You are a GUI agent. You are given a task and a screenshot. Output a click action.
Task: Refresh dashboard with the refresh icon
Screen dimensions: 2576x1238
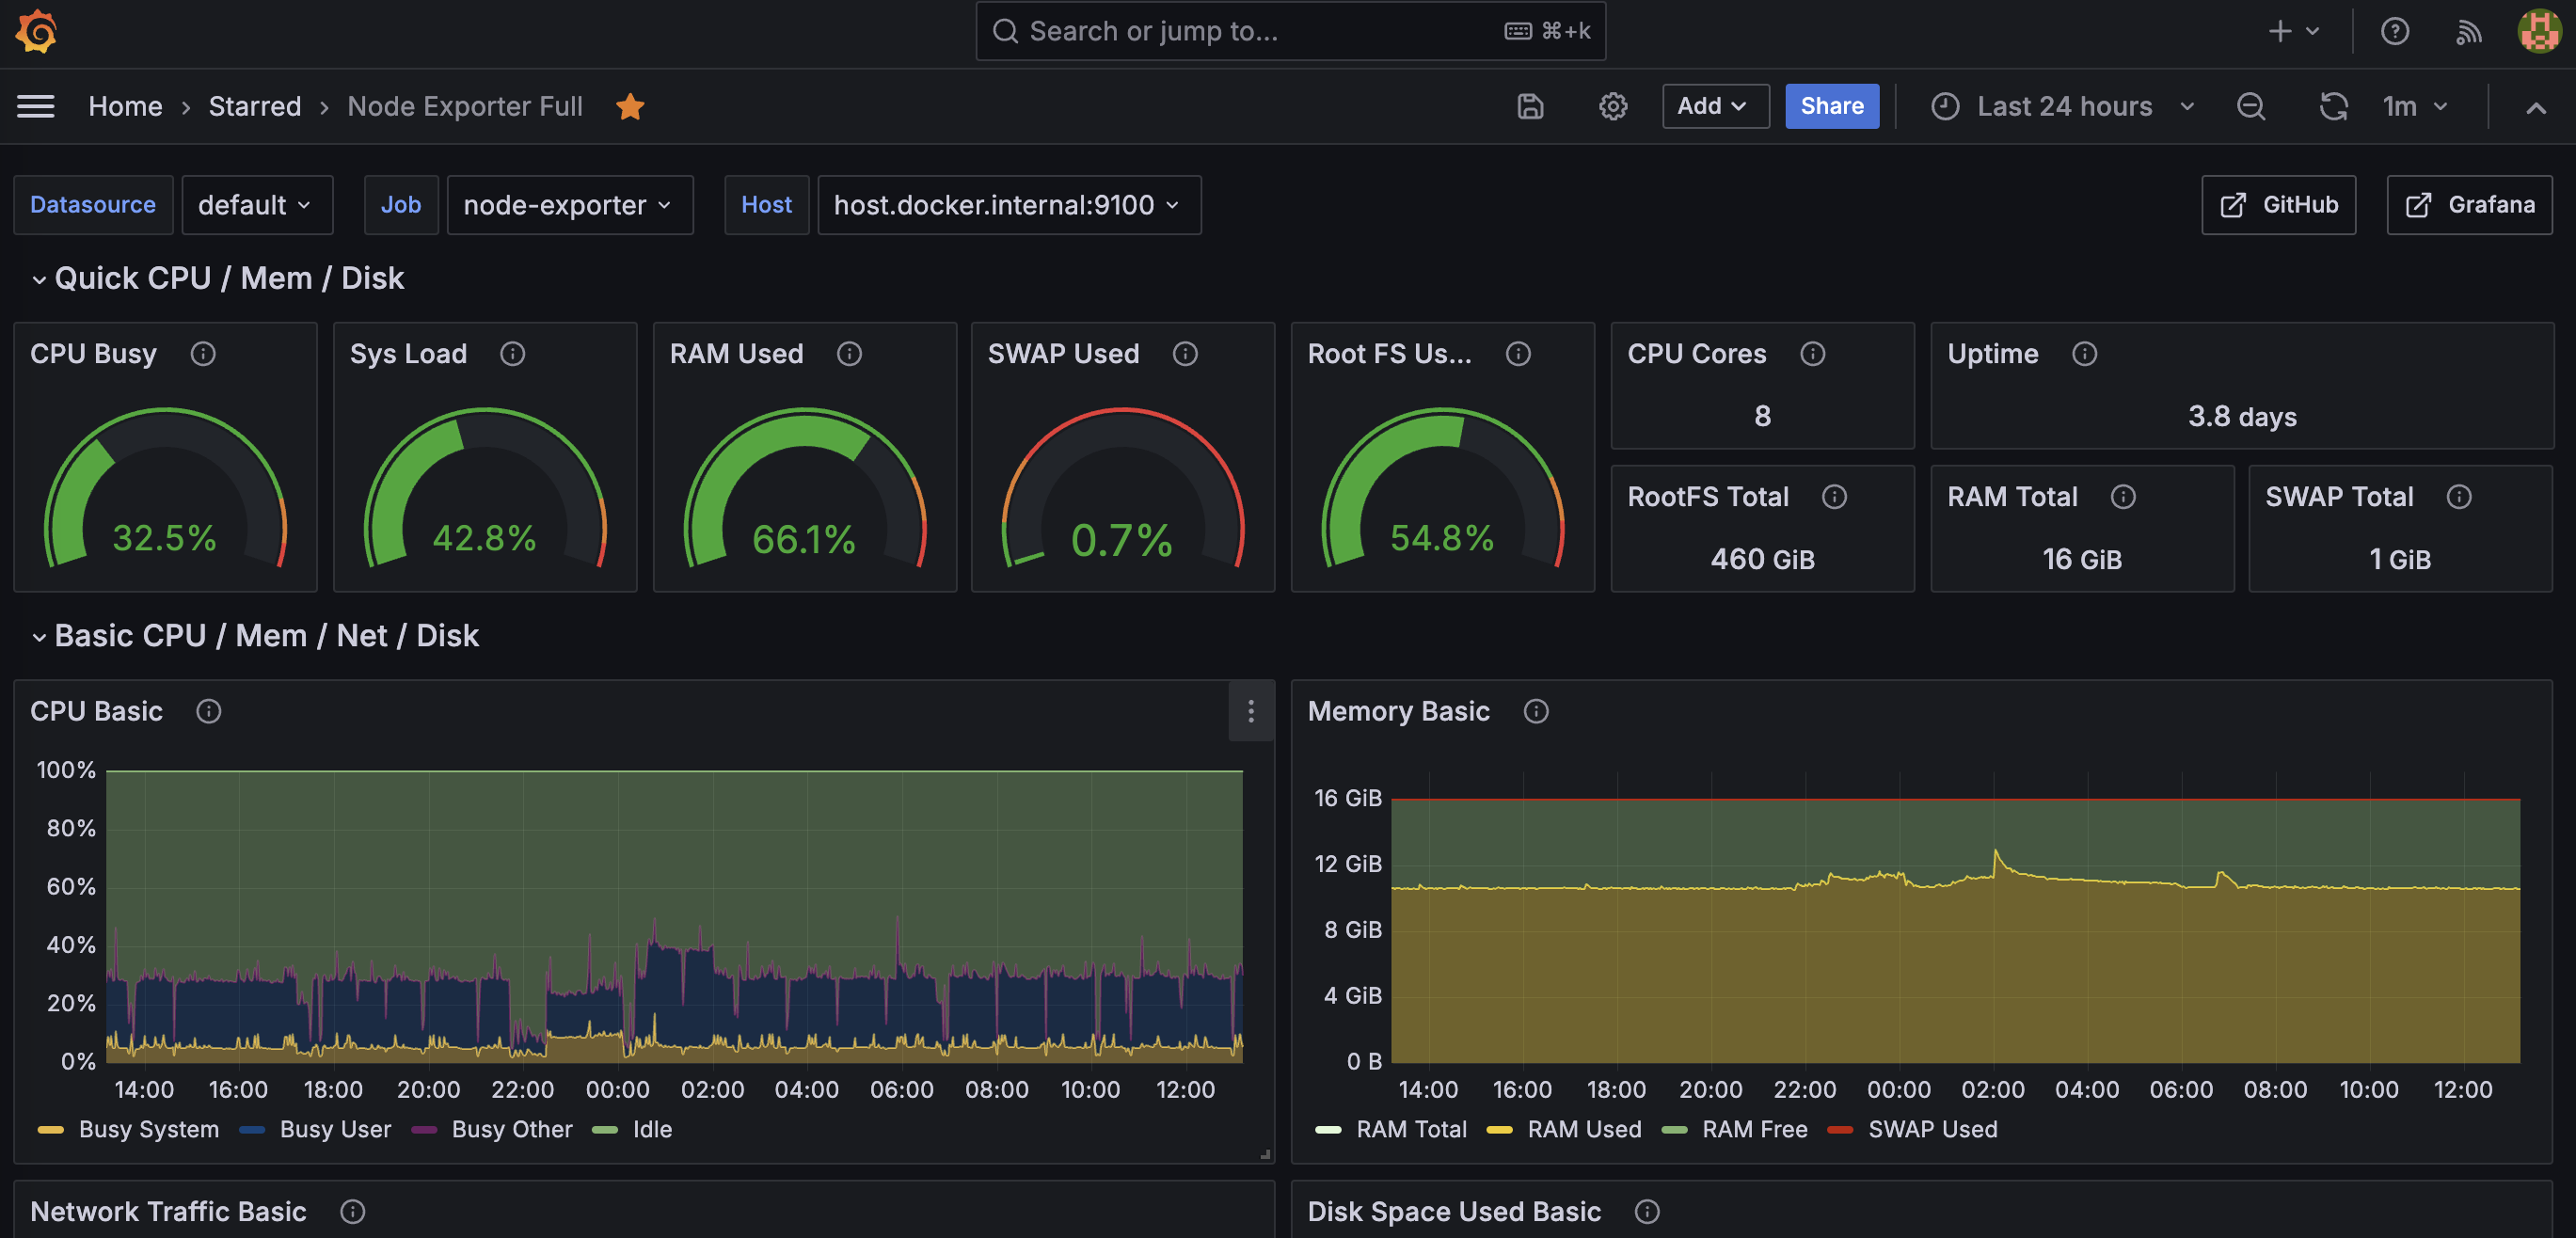click(2333, 106)
